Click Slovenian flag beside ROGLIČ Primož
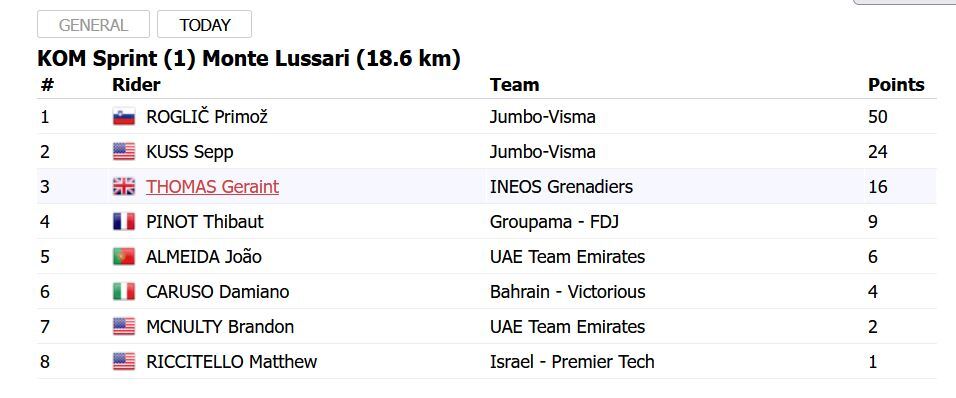The height and width of the screenshot is (398, 956). (124, 116)
